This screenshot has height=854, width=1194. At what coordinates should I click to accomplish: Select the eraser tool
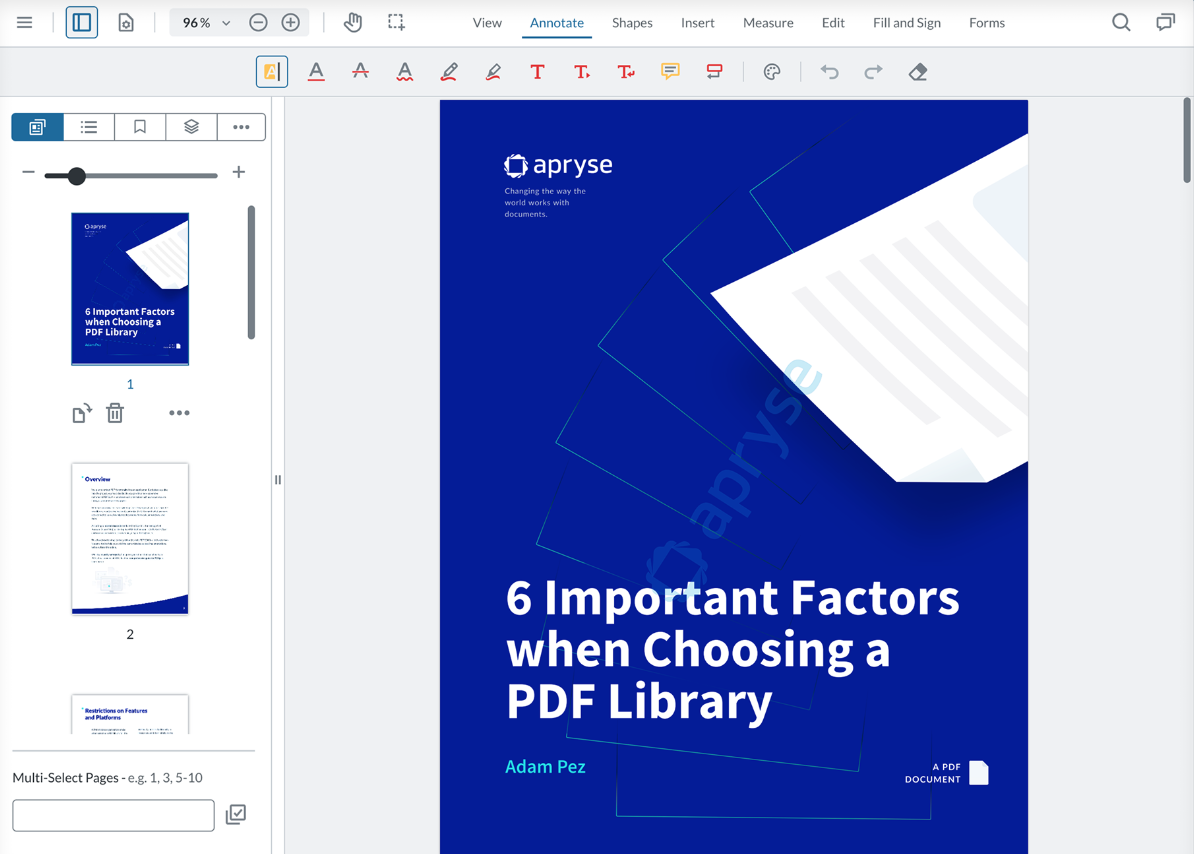(918, 72)
